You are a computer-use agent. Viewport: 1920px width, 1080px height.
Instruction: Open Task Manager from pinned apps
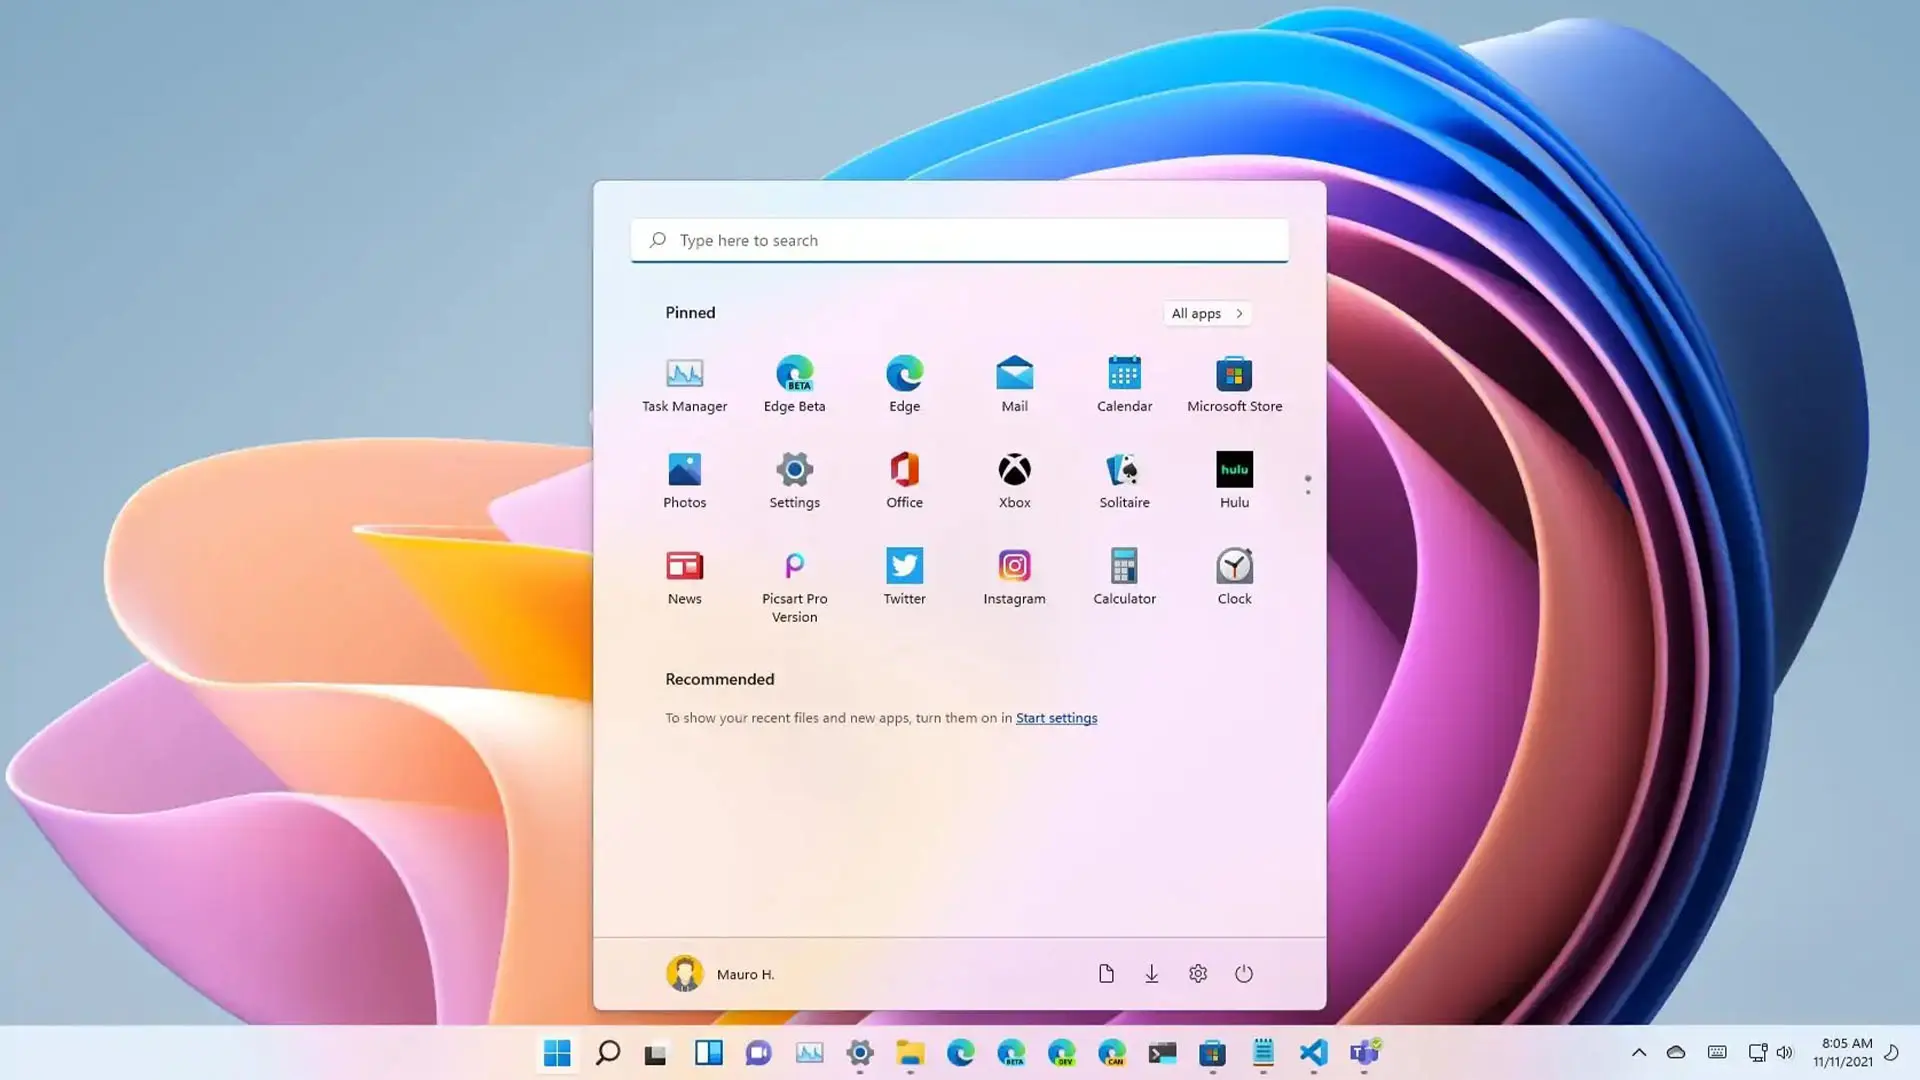pyautogui.click(x=684, y=384)
